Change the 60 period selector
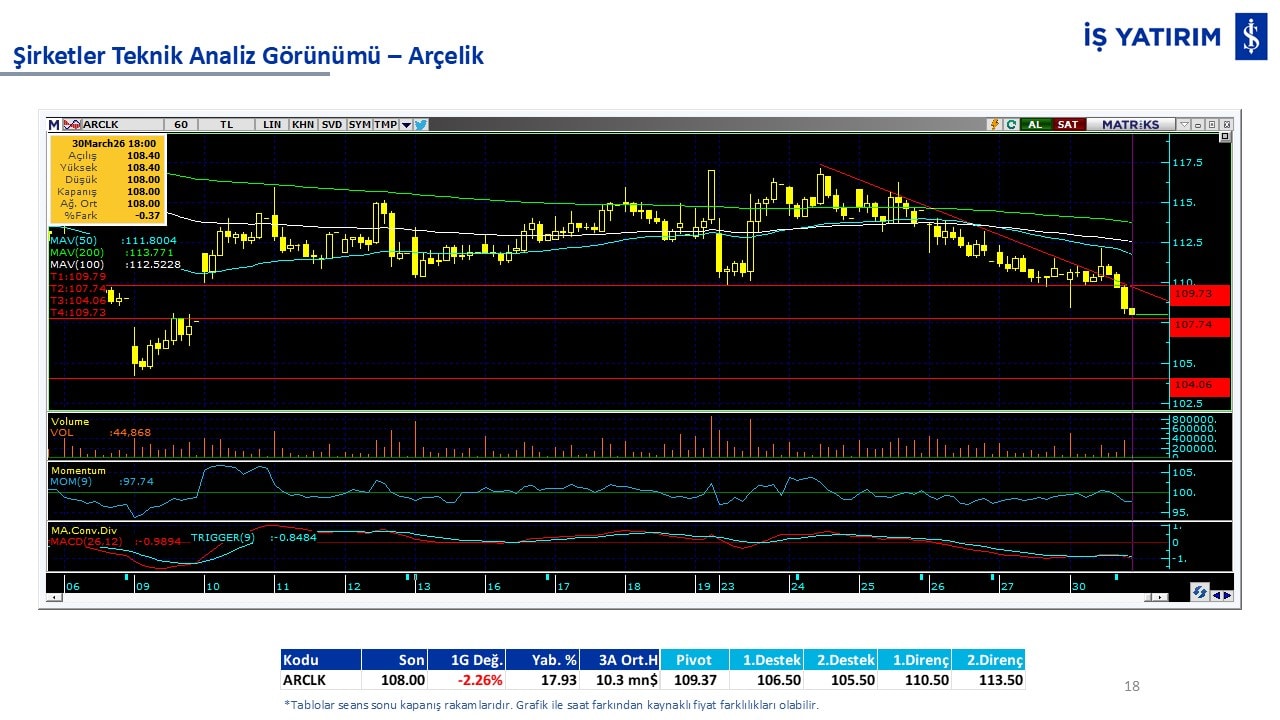The width and height of the screenshot is (1280, 720). 181,125
